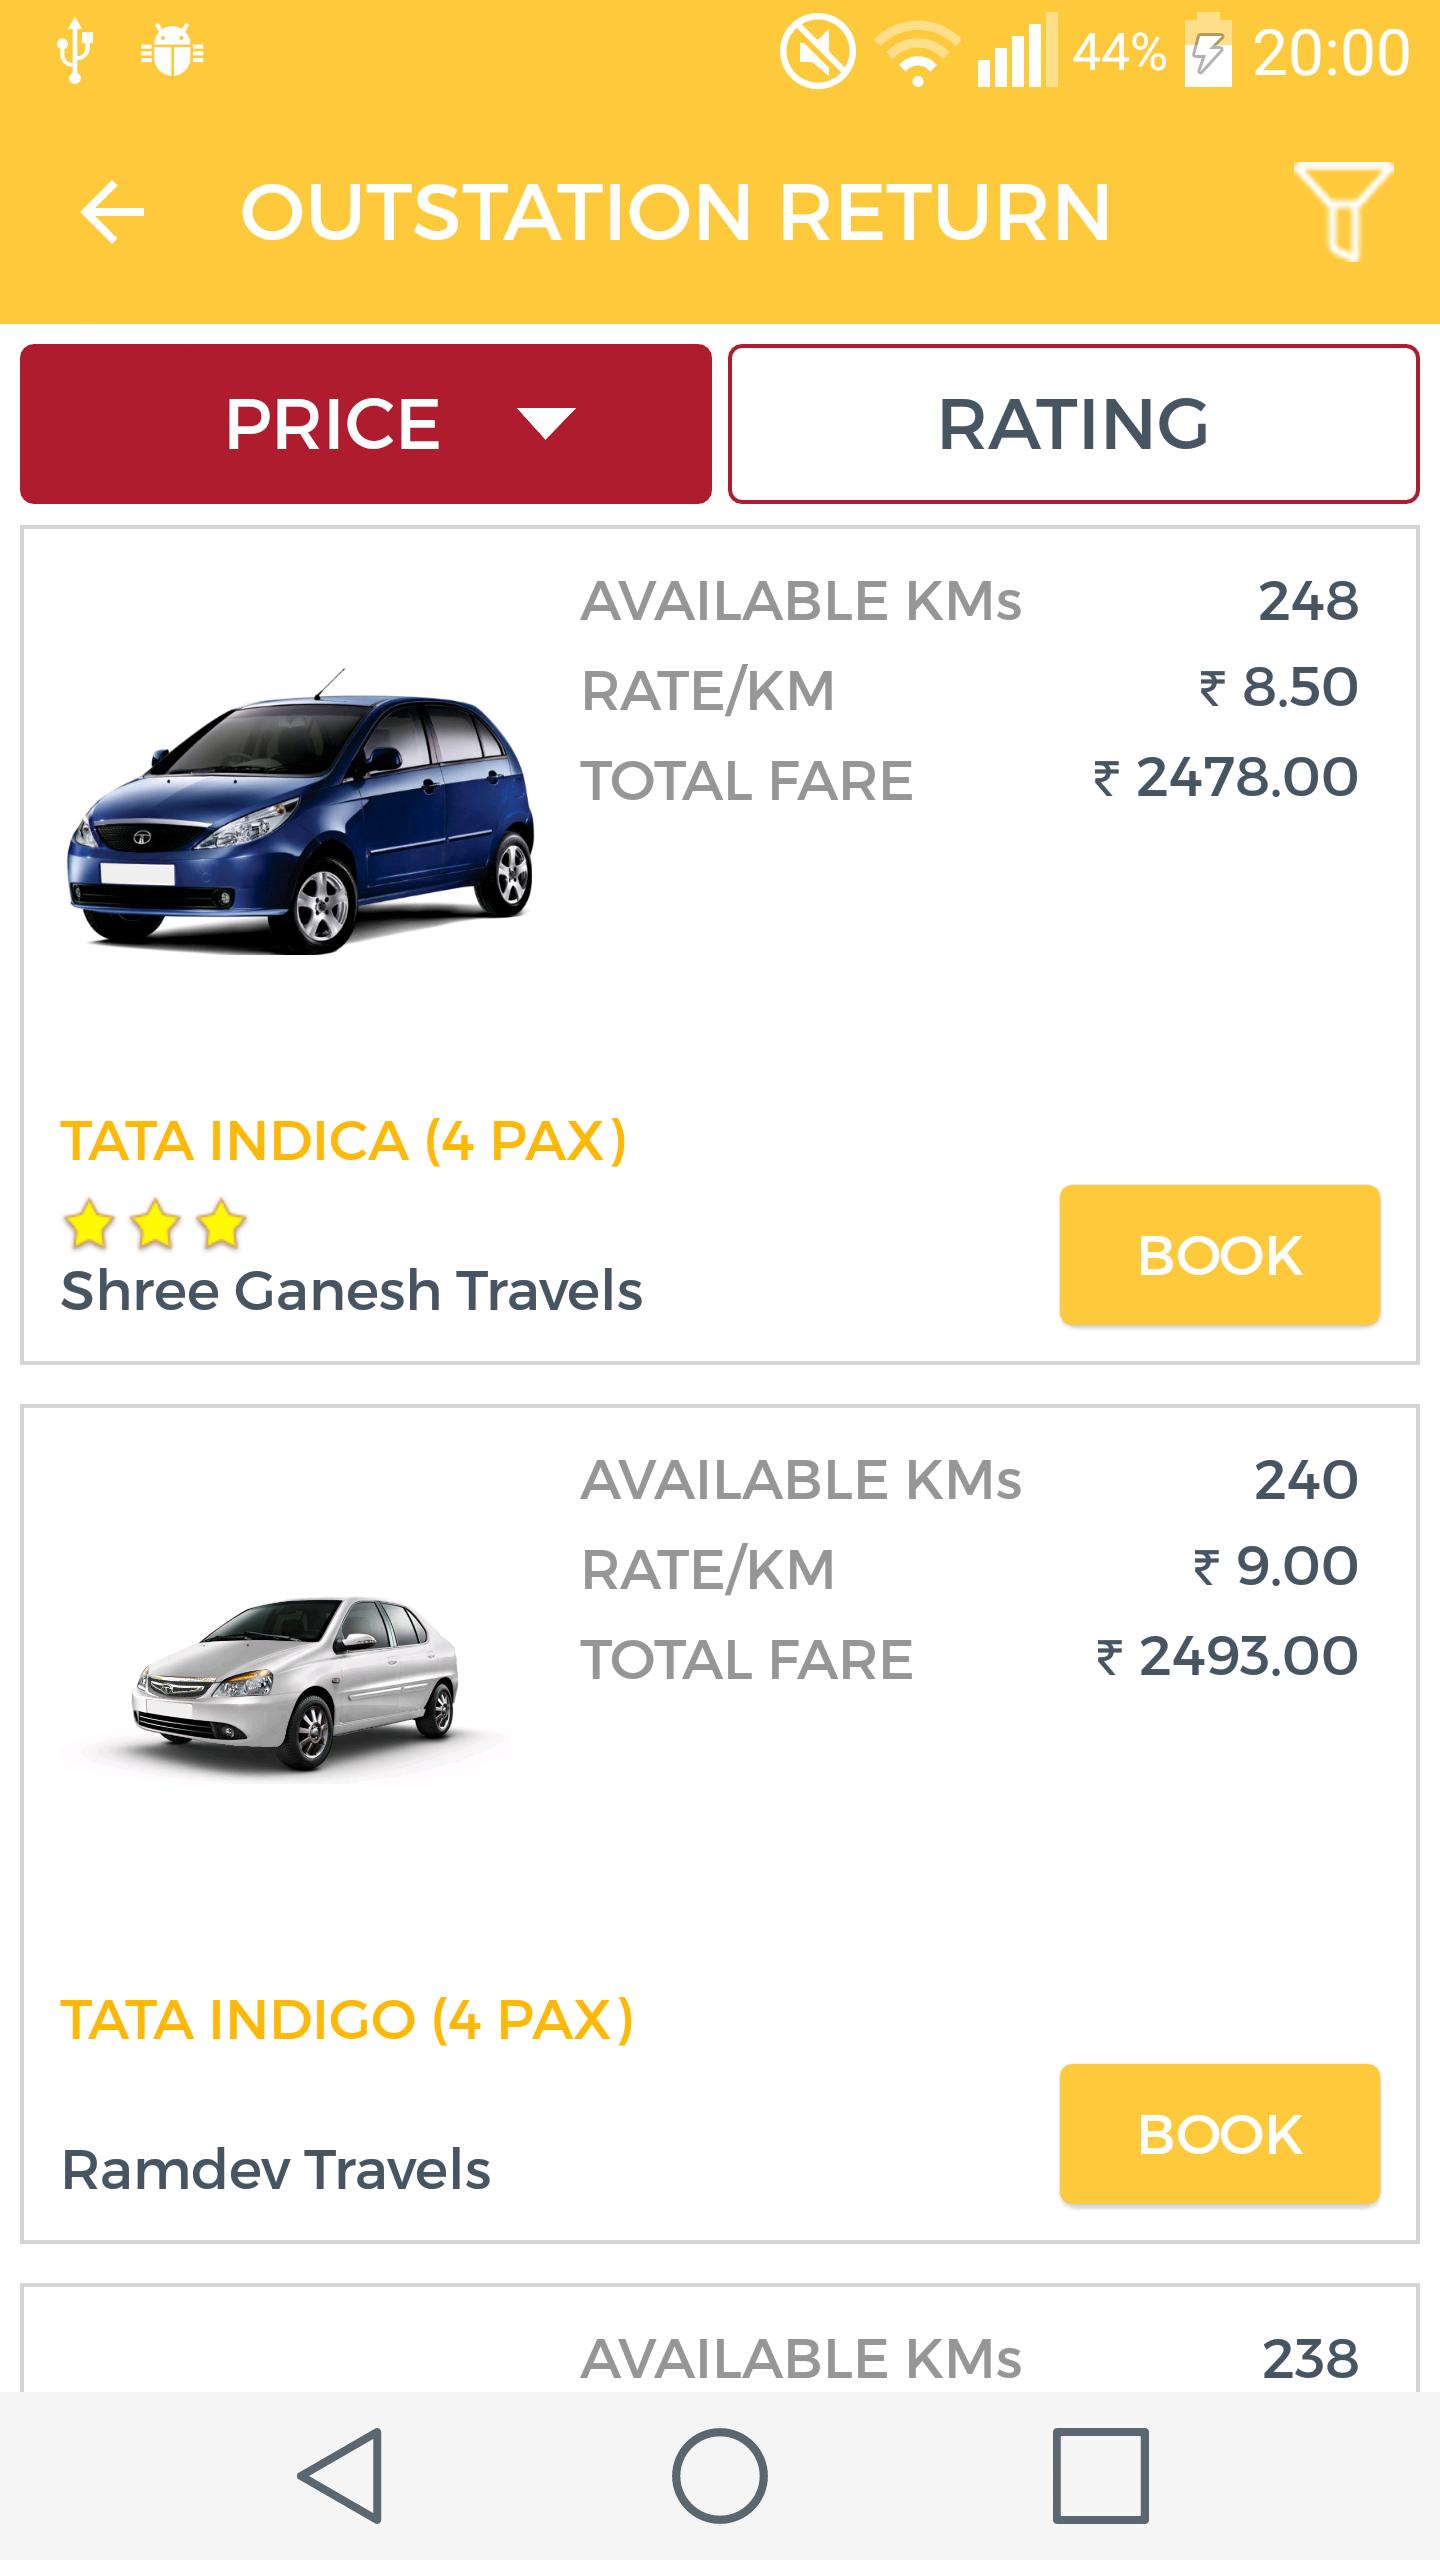
Task: Tap the Wi-Fi status icon
Action: tap(917, 52)
